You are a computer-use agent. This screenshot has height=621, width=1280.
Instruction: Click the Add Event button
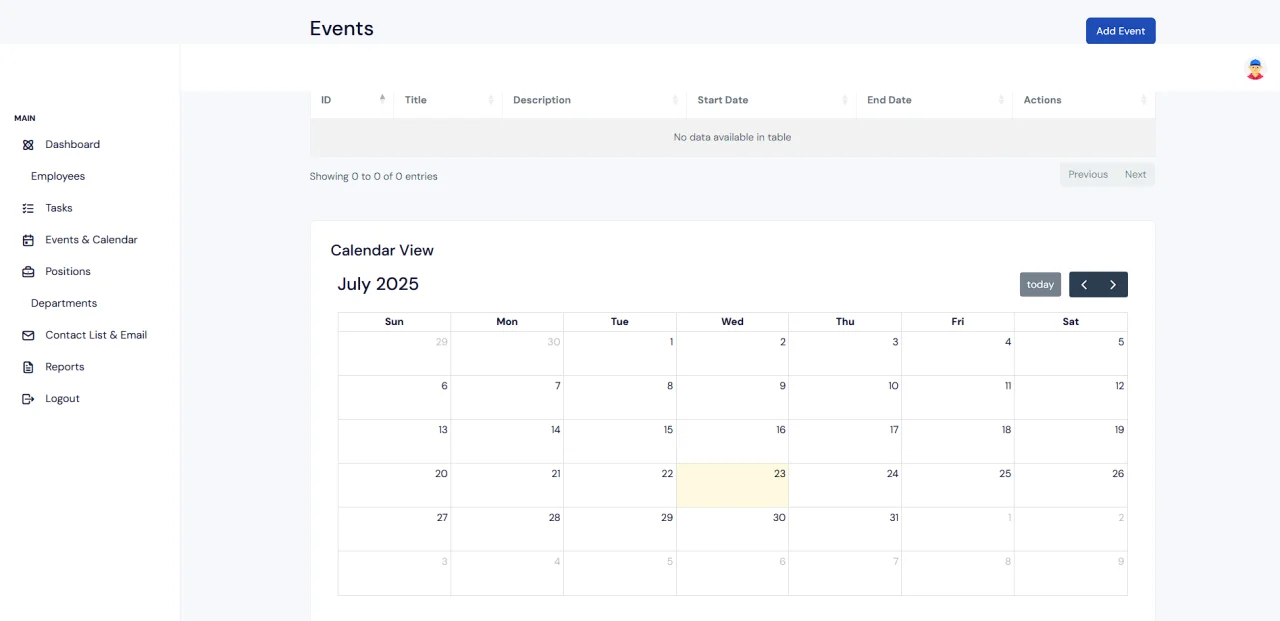tap(1120, 31)
